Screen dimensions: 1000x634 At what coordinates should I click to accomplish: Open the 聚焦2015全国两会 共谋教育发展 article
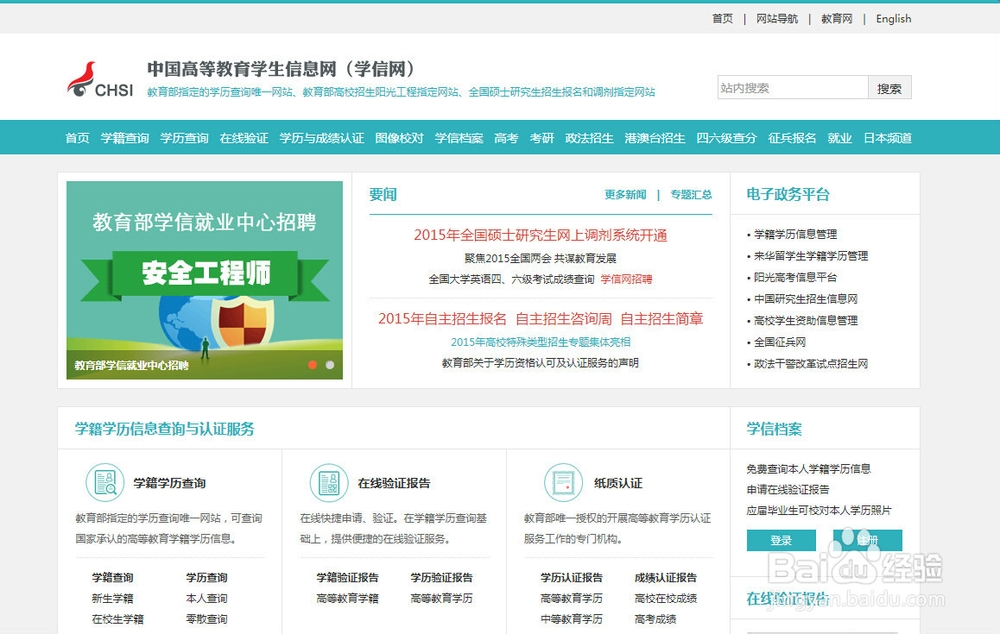click(540, 258)
